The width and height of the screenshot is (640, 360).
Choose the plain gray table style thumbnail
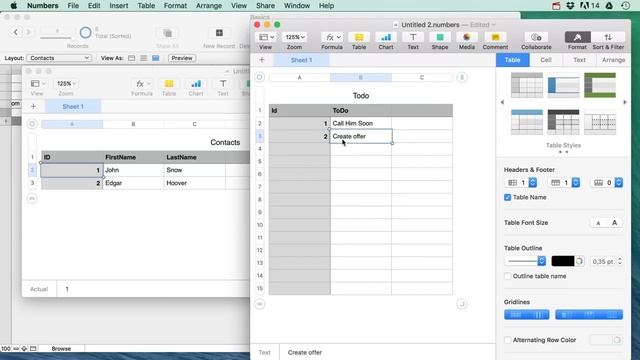pos(527,85)
